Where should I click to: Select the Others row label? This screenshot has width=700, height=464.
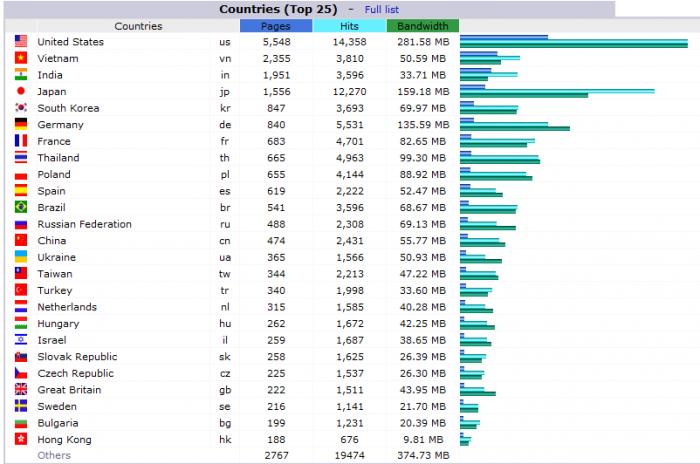coord(54,455)
